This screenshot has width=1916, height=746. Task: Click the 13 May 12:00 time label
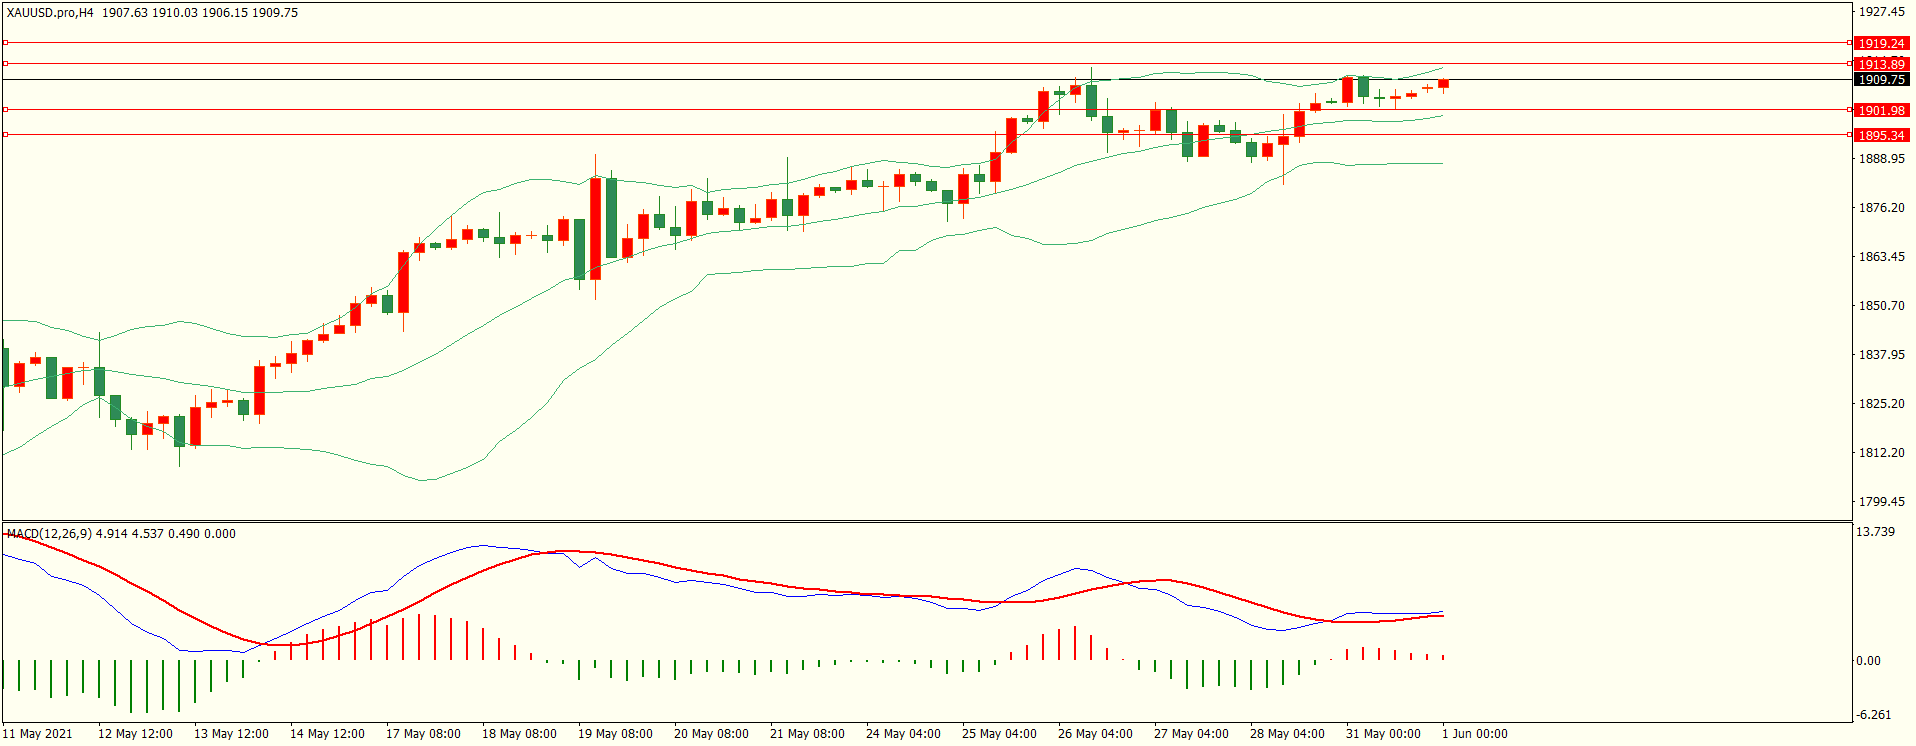[x=231, y=734]
